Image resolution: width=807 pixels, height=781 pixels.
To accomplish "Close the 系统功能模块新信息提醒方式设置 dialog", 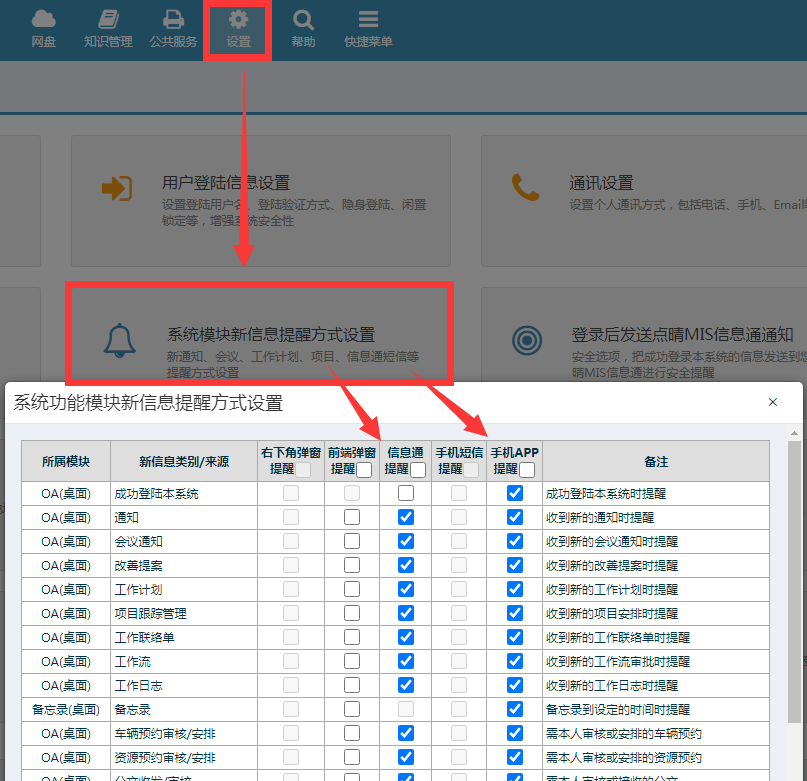I will [x=773, y=402].
